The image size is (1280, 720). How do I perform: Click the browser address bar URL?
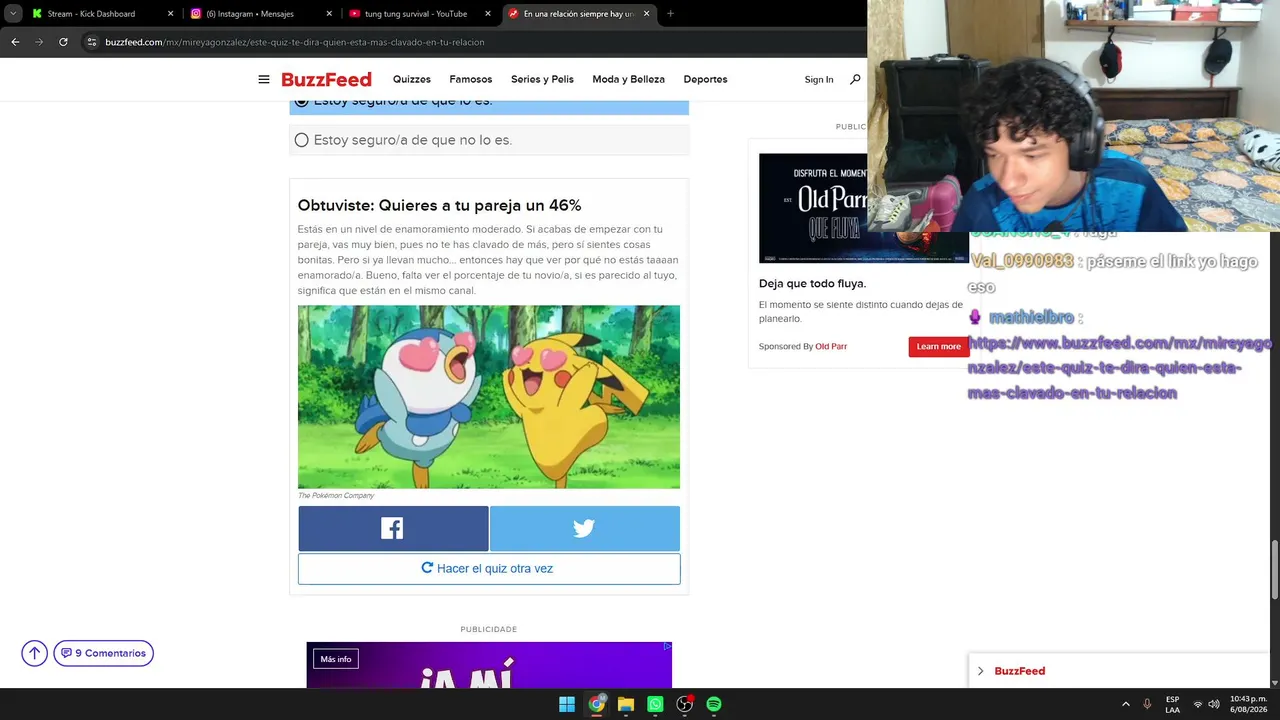294,42
